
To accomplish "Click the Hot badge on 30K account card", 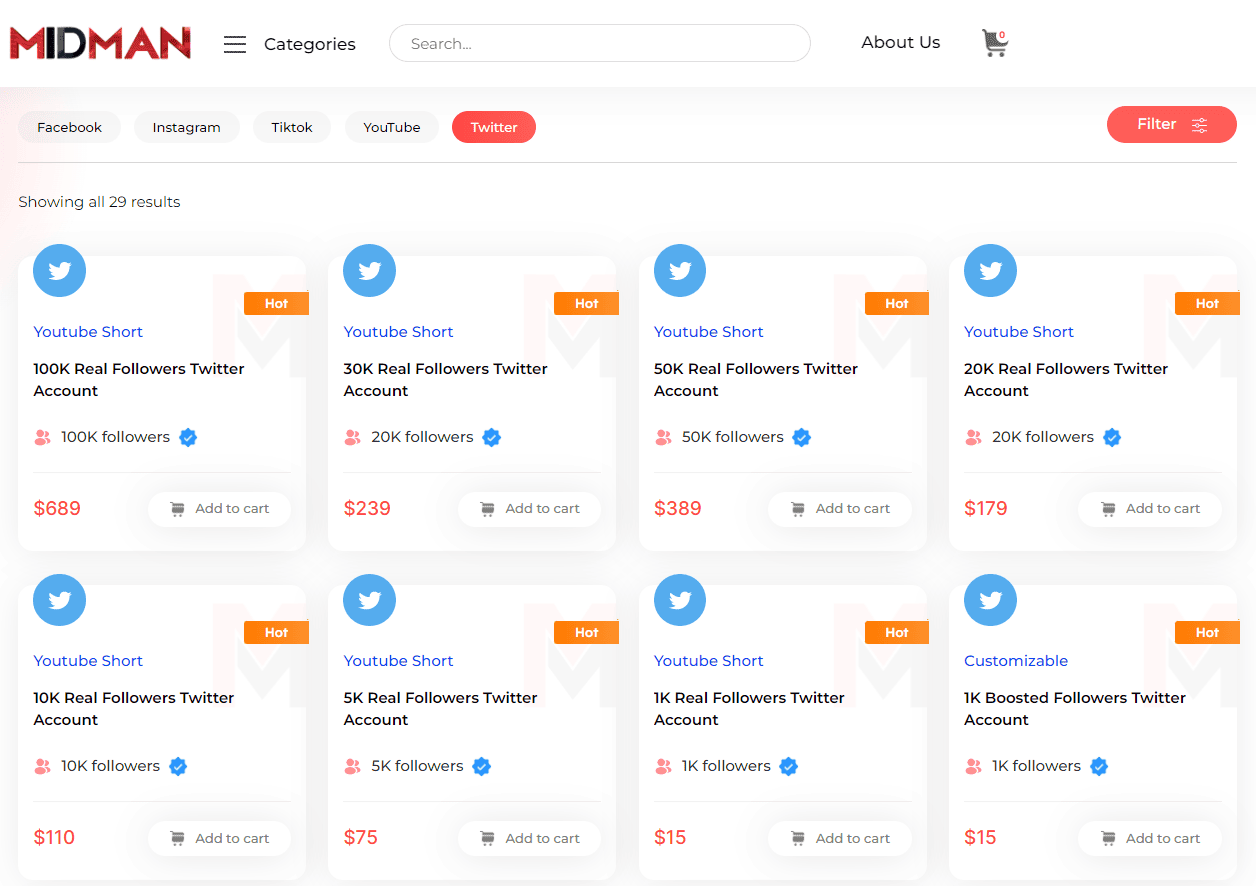I will pos(586,303).
